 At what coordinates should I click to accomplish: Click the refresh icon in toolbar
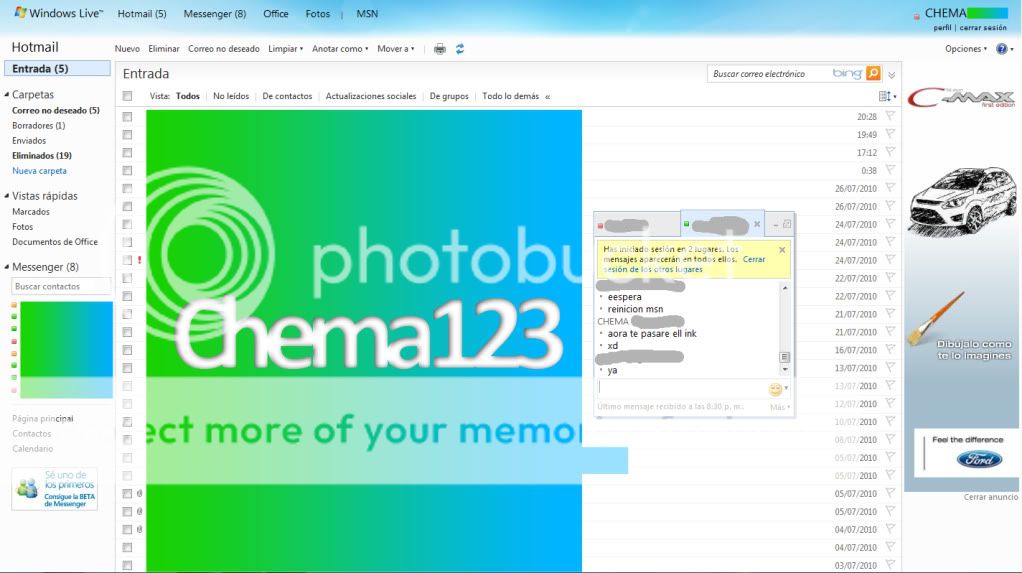[x=460, y=49]
